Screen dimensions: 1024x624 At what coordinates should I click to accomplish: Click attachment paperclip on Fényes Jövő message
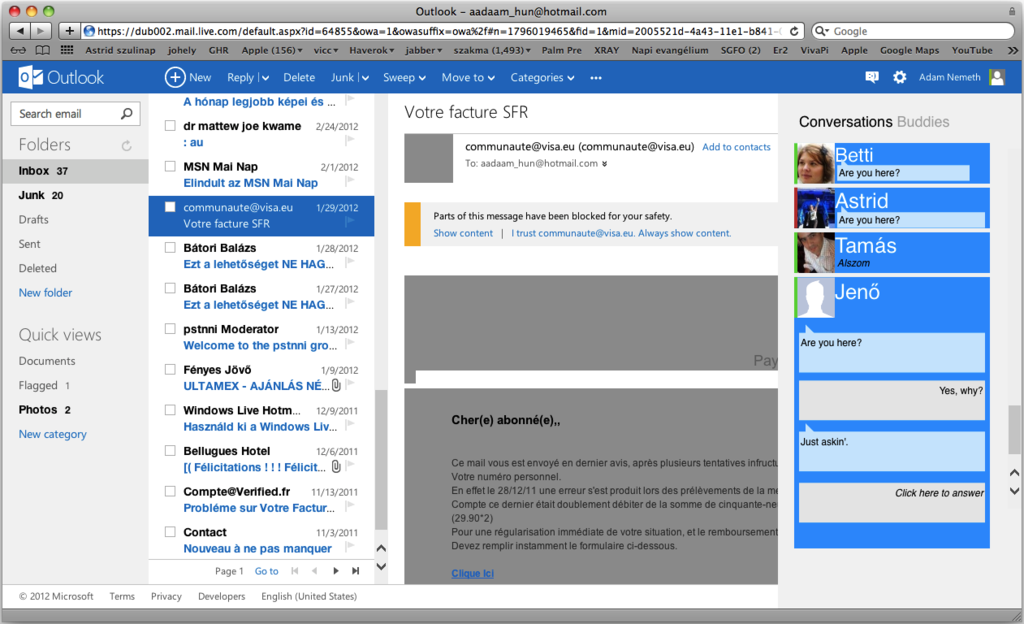(x=336, y=385)
